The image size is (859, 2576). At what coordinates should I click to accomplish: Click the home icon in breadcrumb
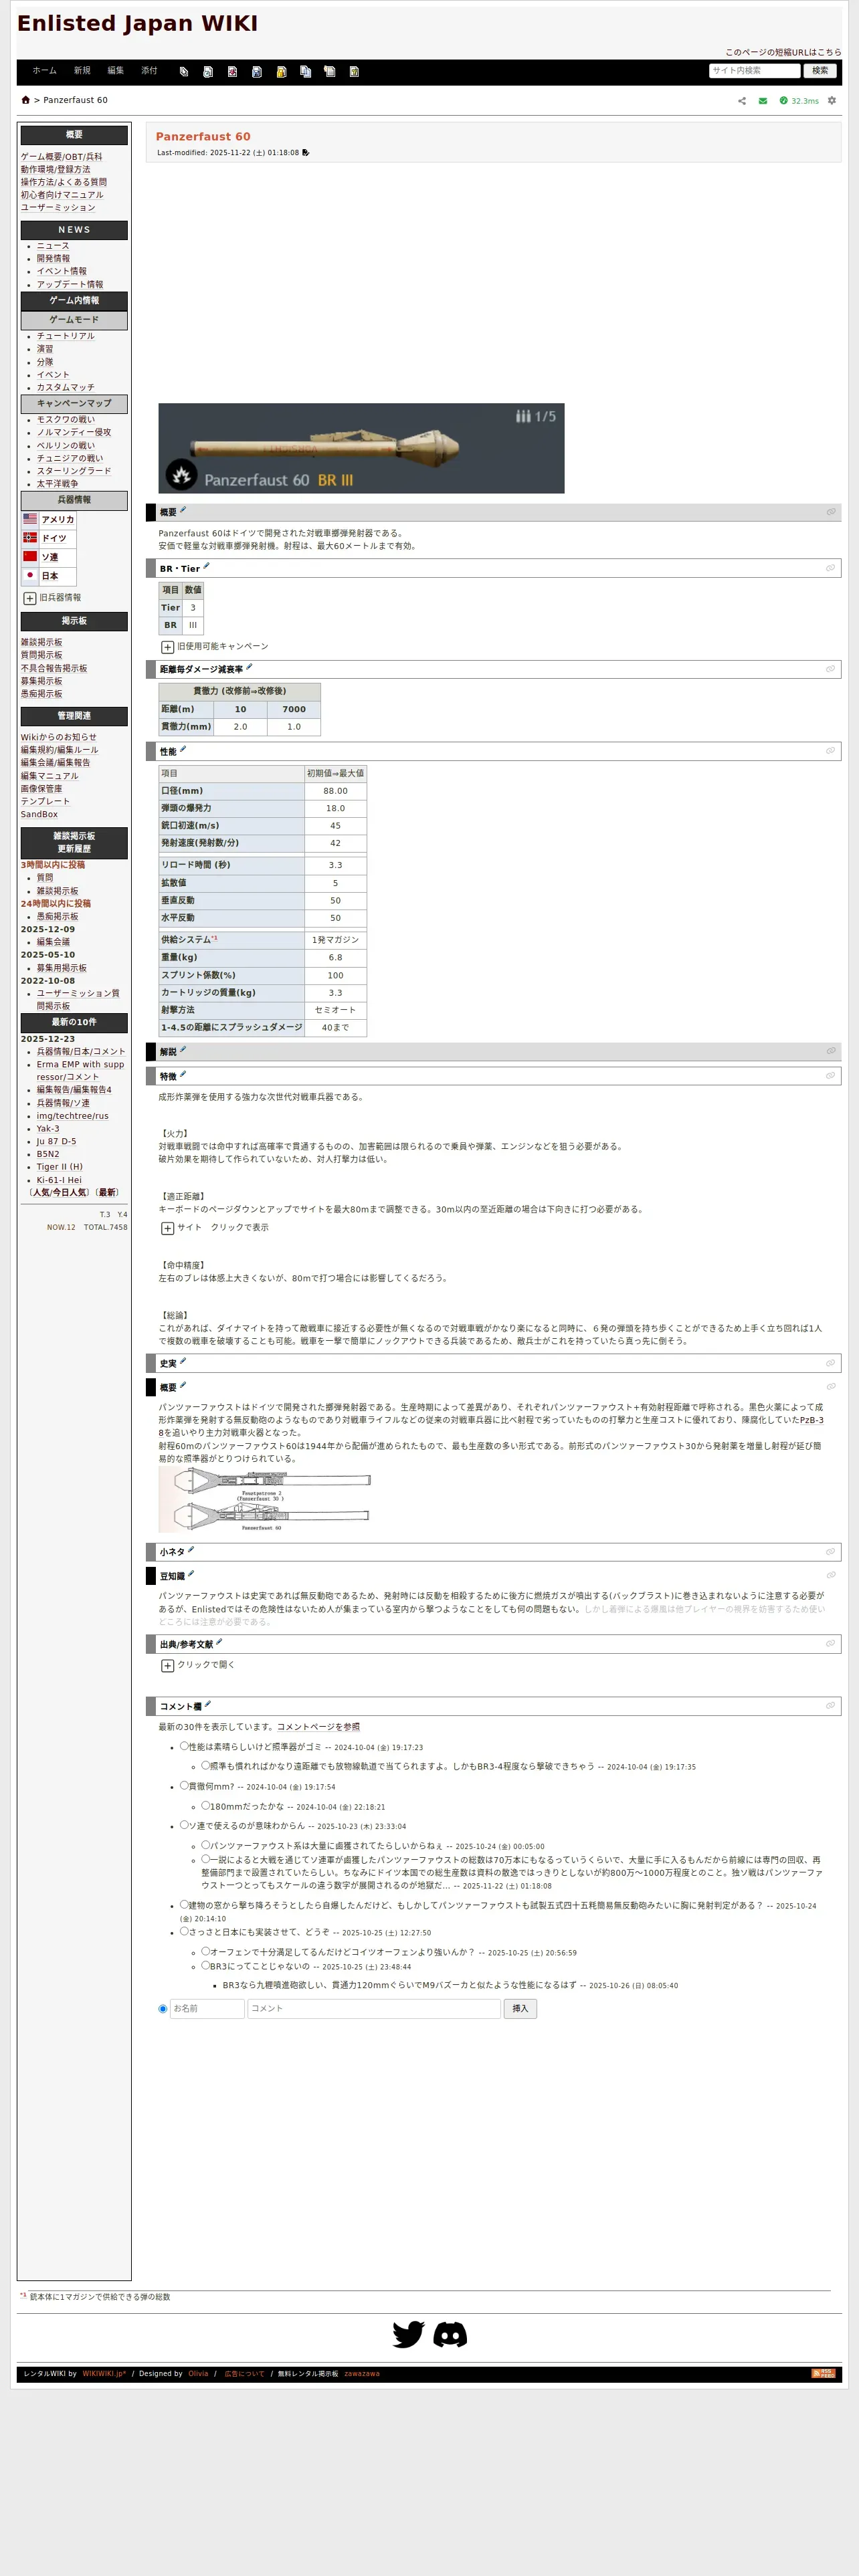click(26, 100)
